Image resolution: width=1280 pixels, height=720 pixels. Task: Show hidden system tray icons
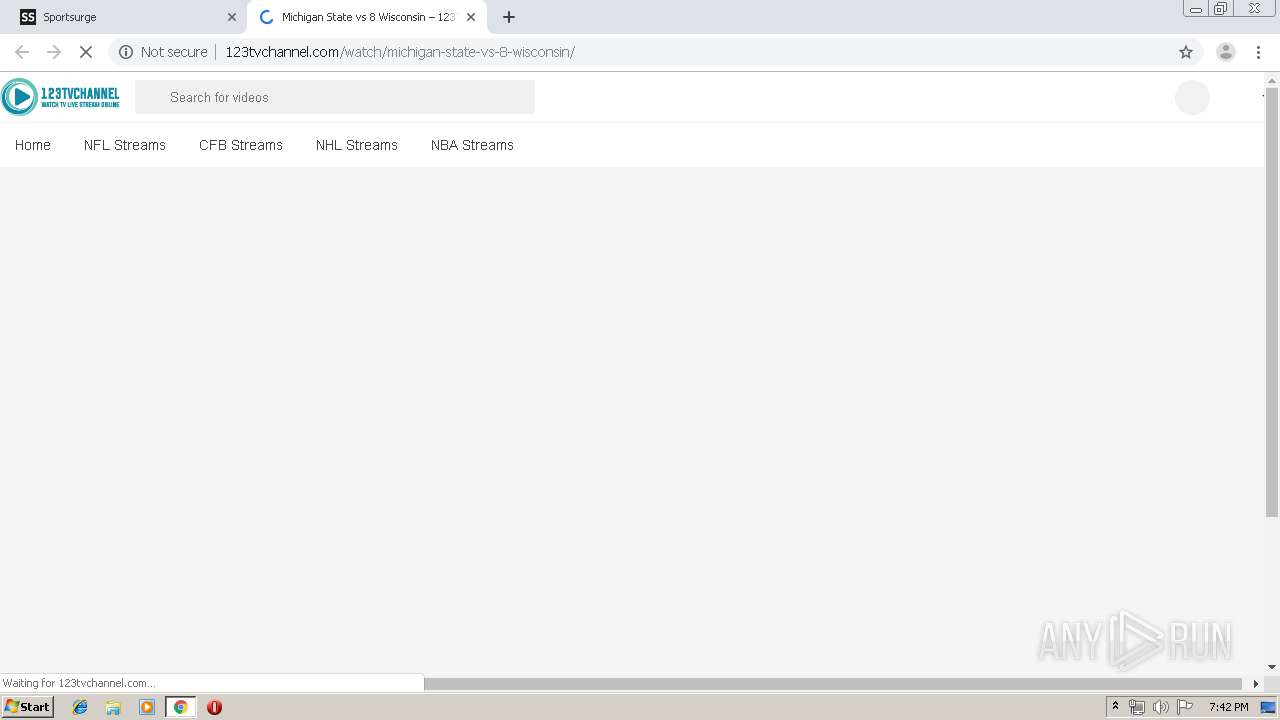[1115, 707]
